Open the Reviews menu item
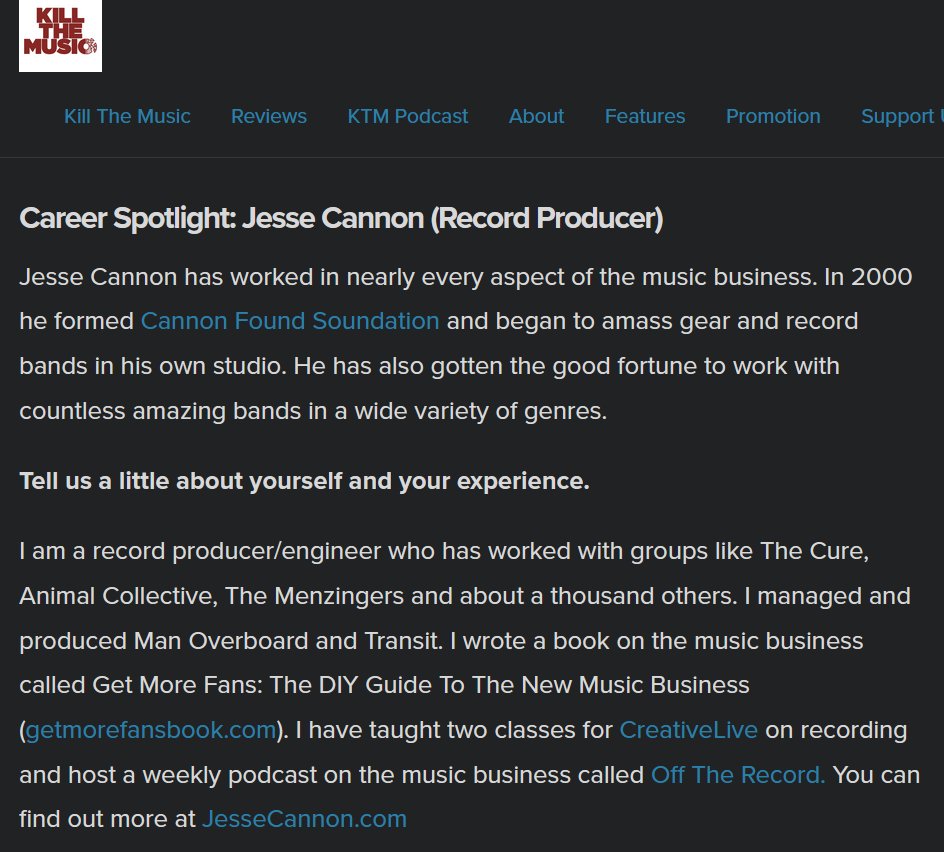Screen dimensions: 944x852 [x=269, y=116]
